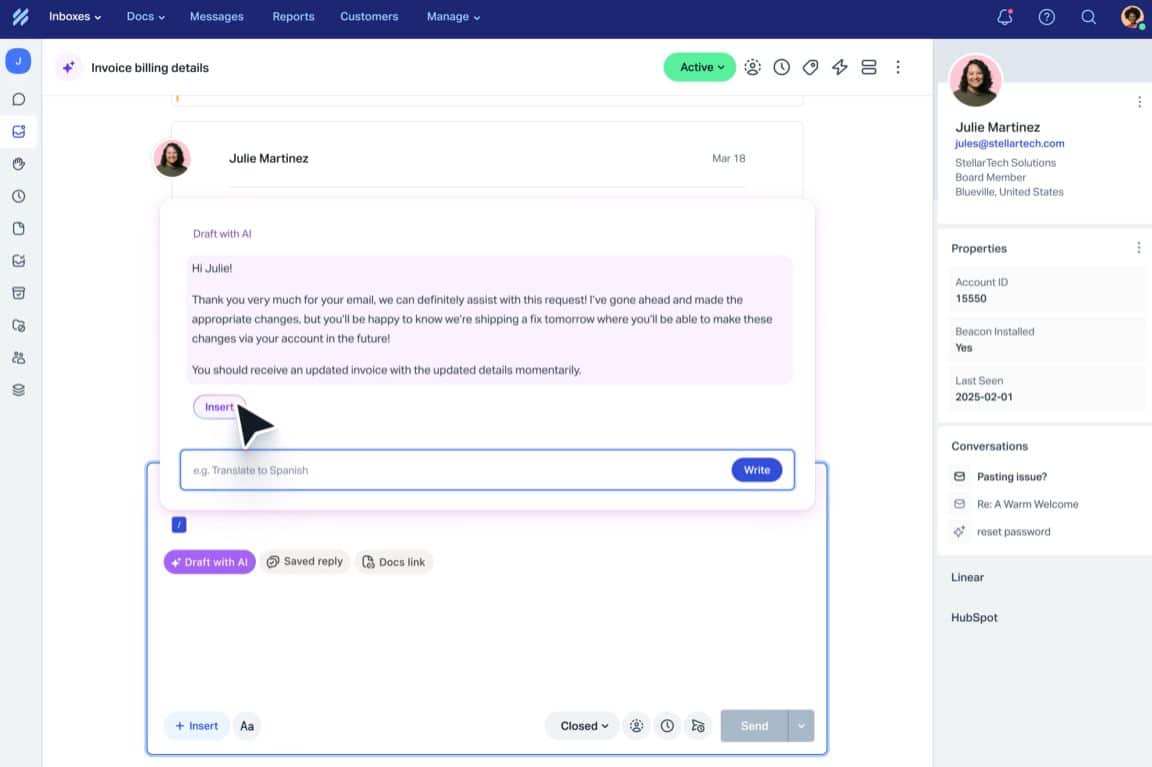Click the Docs link button
1152x767 pixels.
click(394, 562)
